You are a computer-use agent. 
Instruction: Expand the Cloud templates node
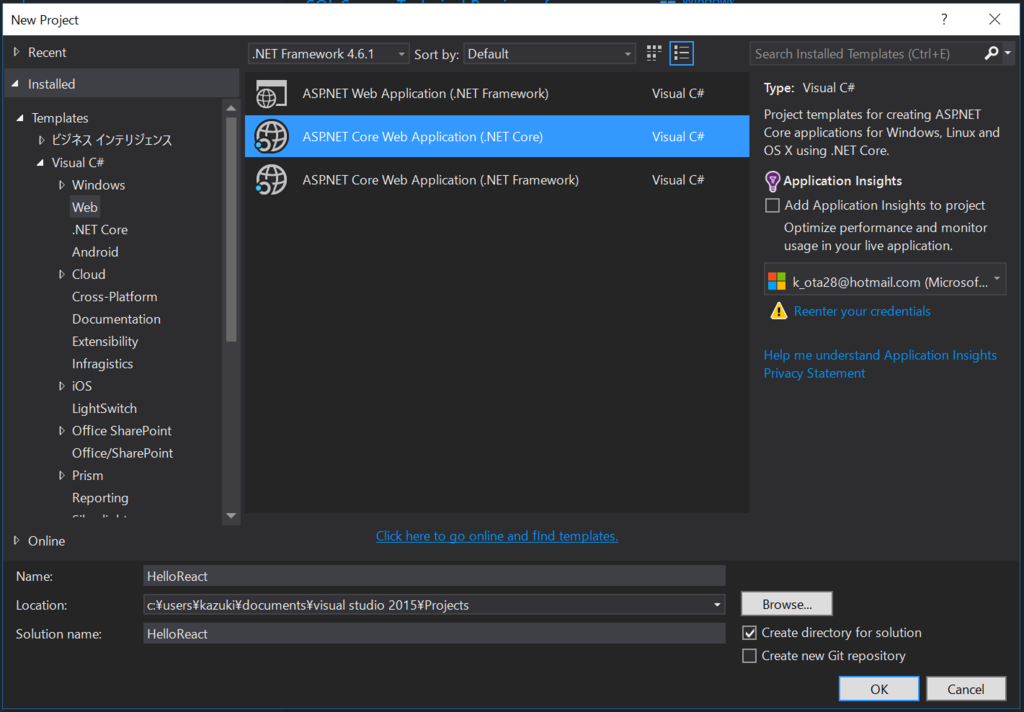(63, 274)
